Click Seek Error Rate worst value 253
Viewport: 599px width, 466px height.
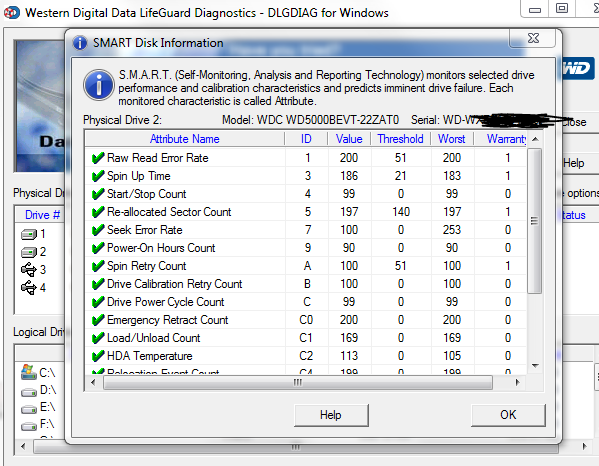[452, 230]
